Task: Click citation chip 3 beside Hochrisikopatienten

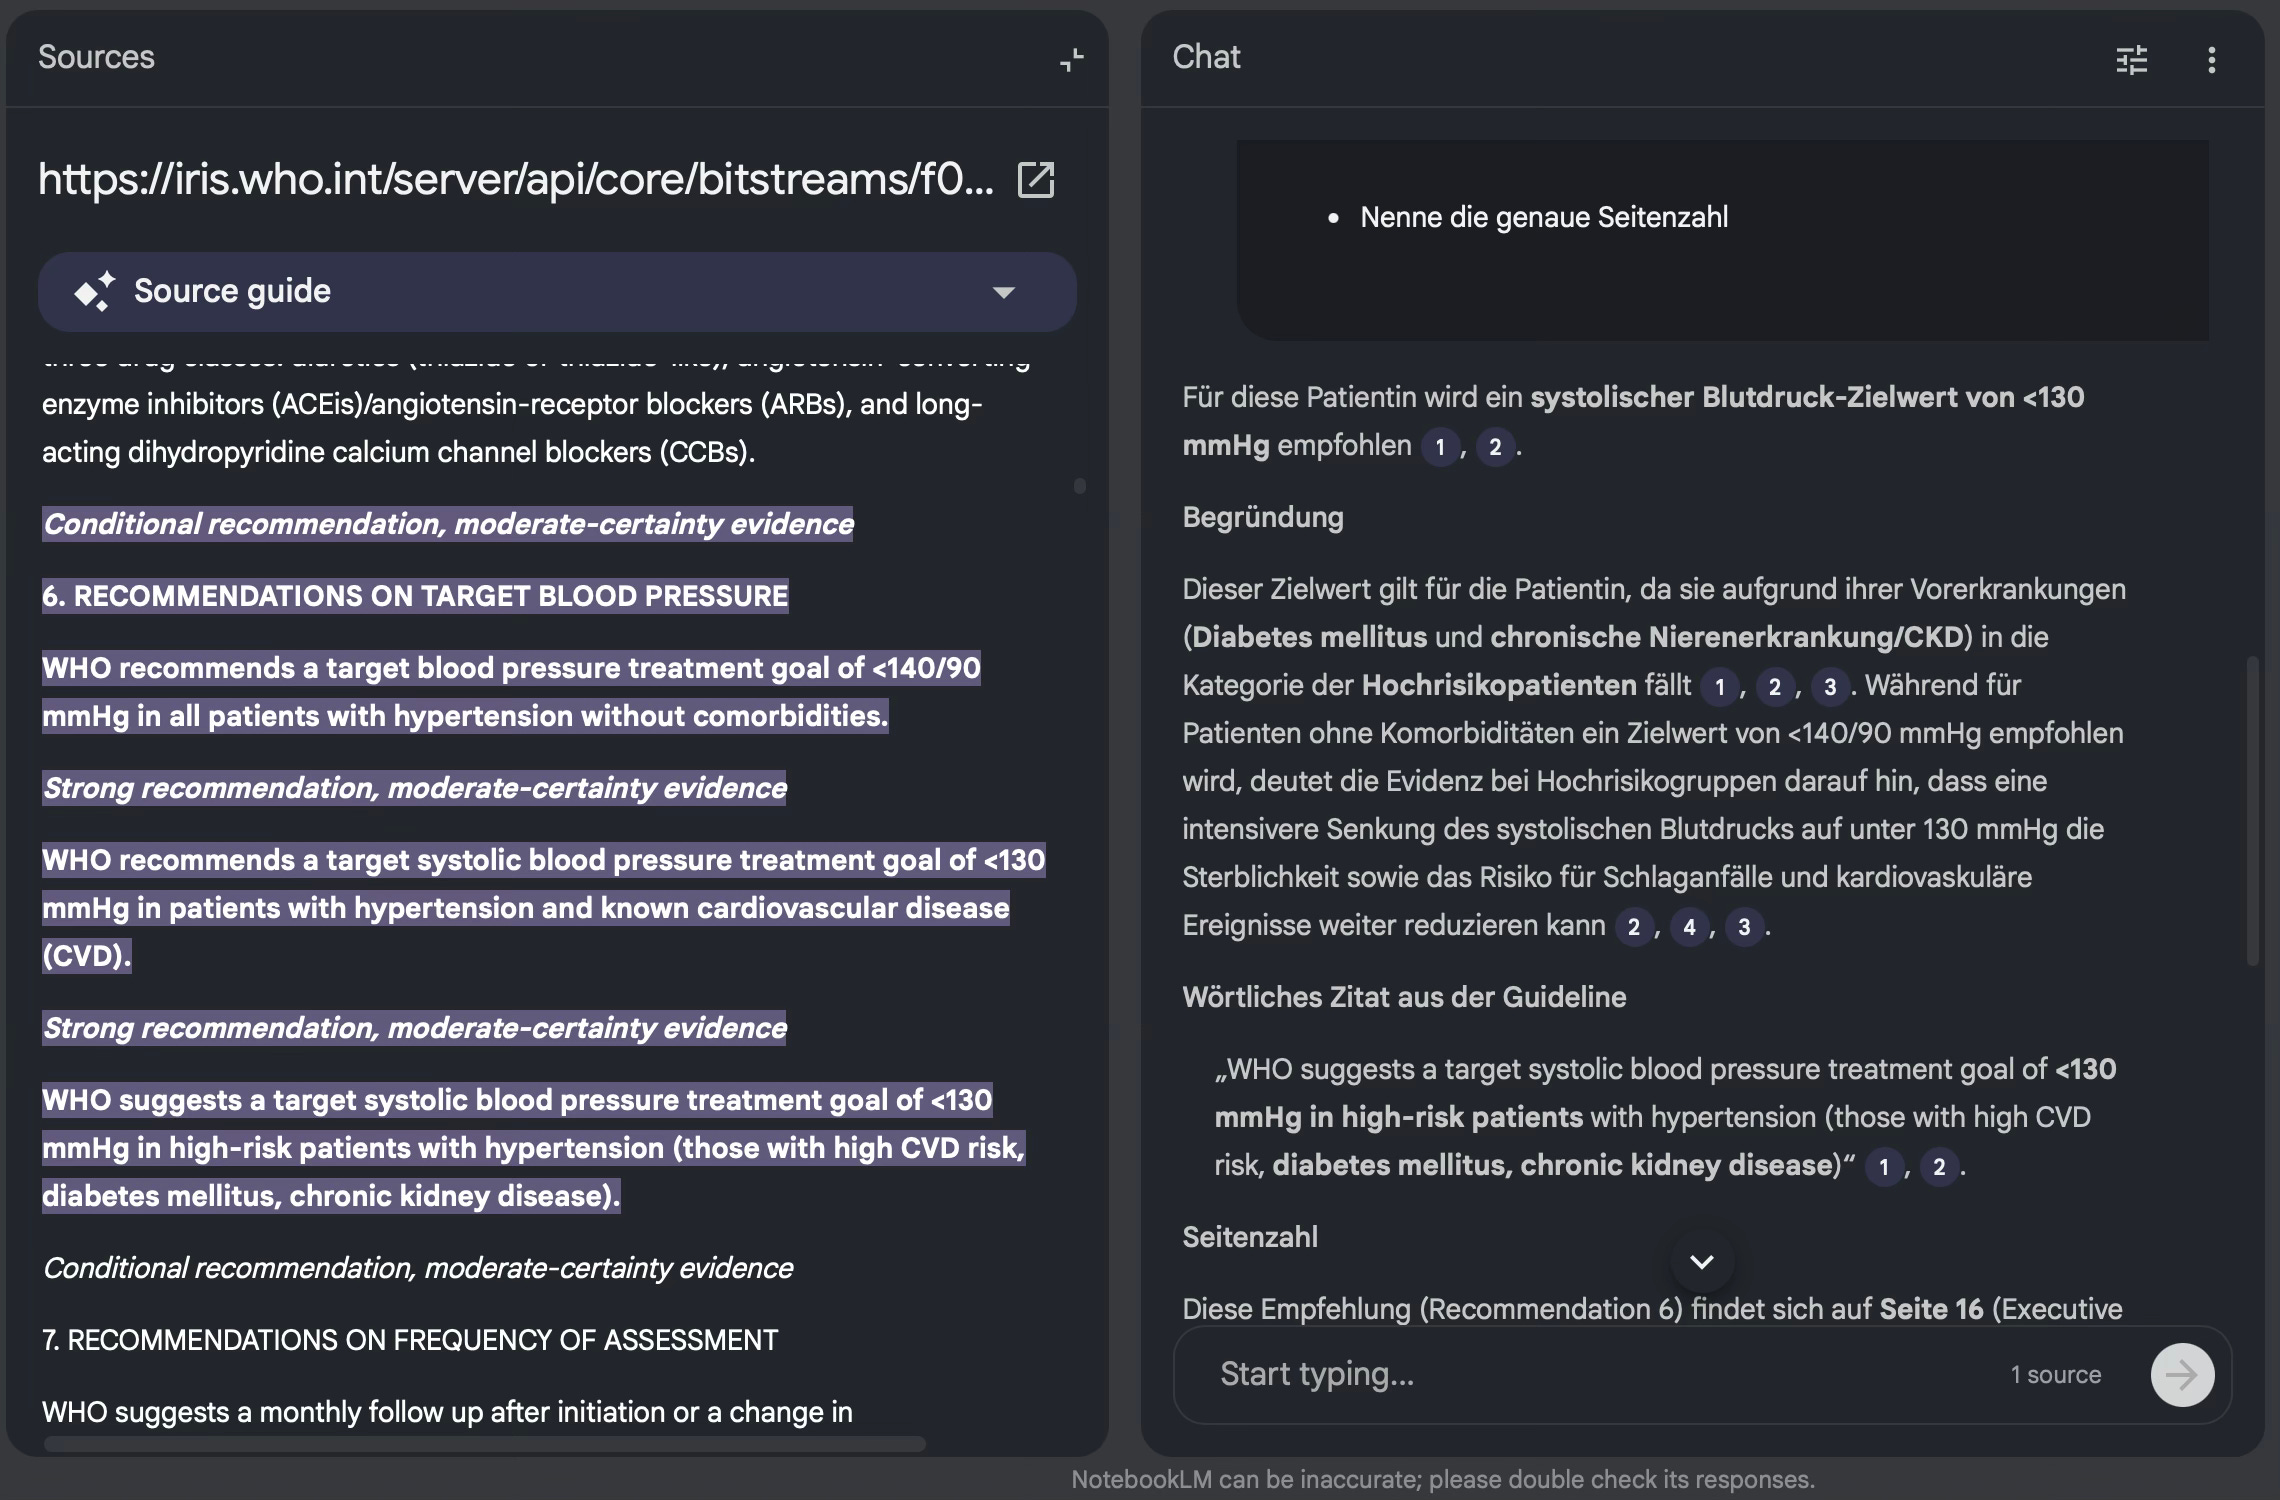Action: tap(1831, 687)
